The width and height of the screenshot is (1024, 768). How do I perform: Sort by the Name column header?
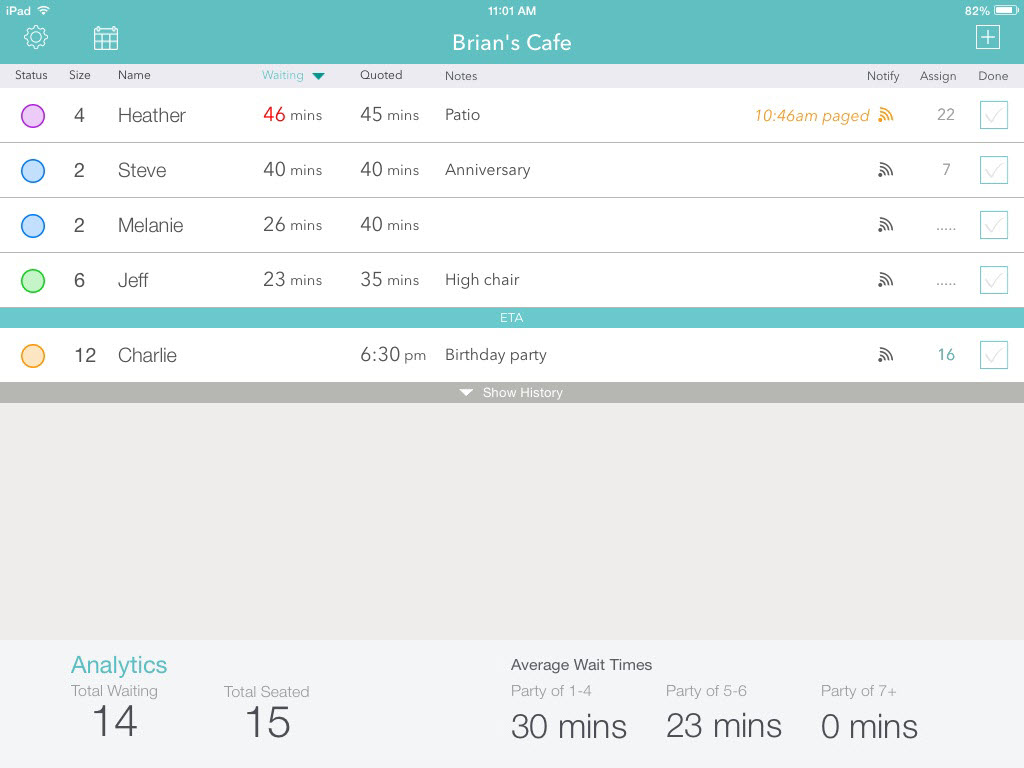tap(134, 75)
